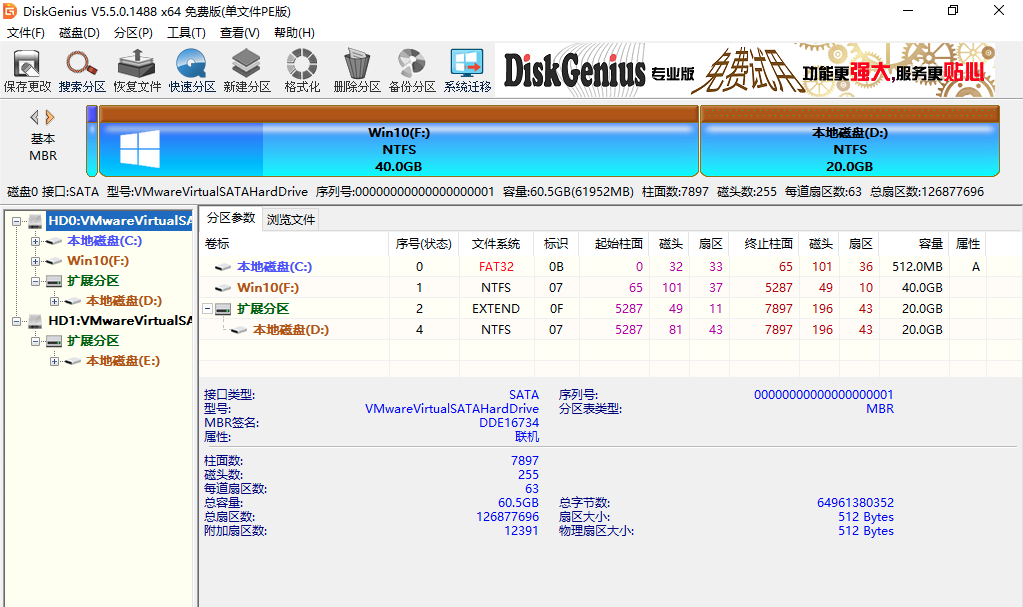Click the drive icon of 本地磁盘(C:) table row

click(223, 267)
